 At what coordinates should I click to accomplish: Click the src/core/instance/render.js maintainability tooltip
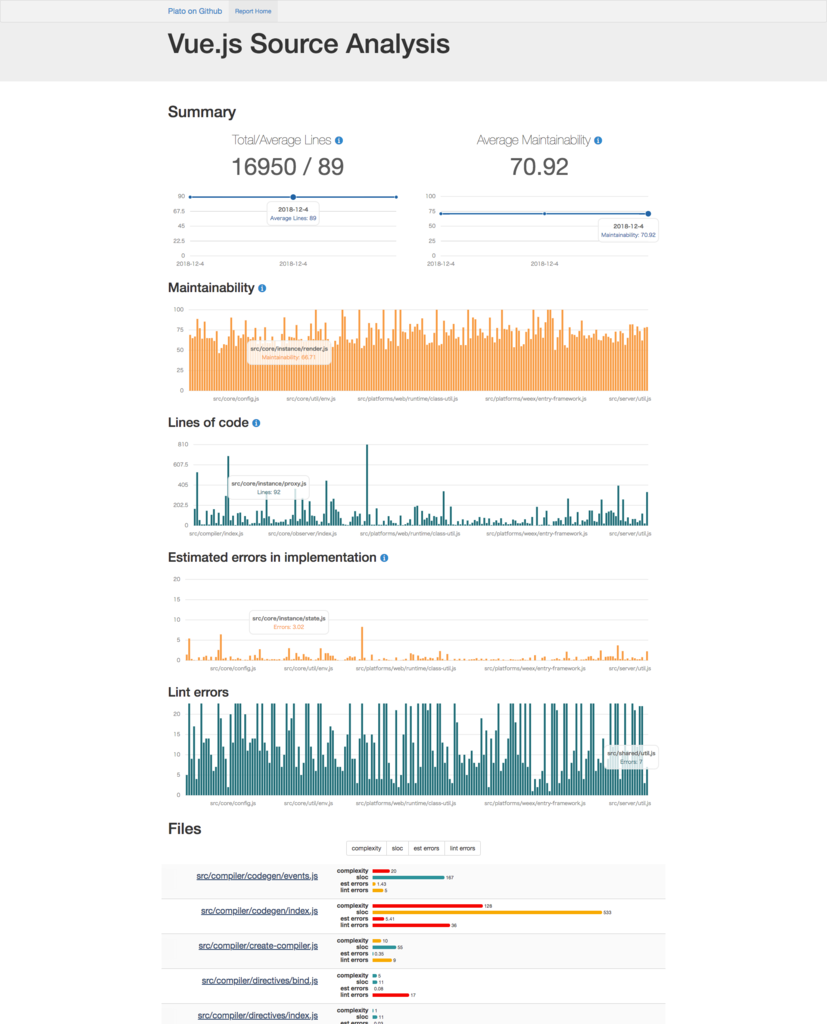pos(289,353)
